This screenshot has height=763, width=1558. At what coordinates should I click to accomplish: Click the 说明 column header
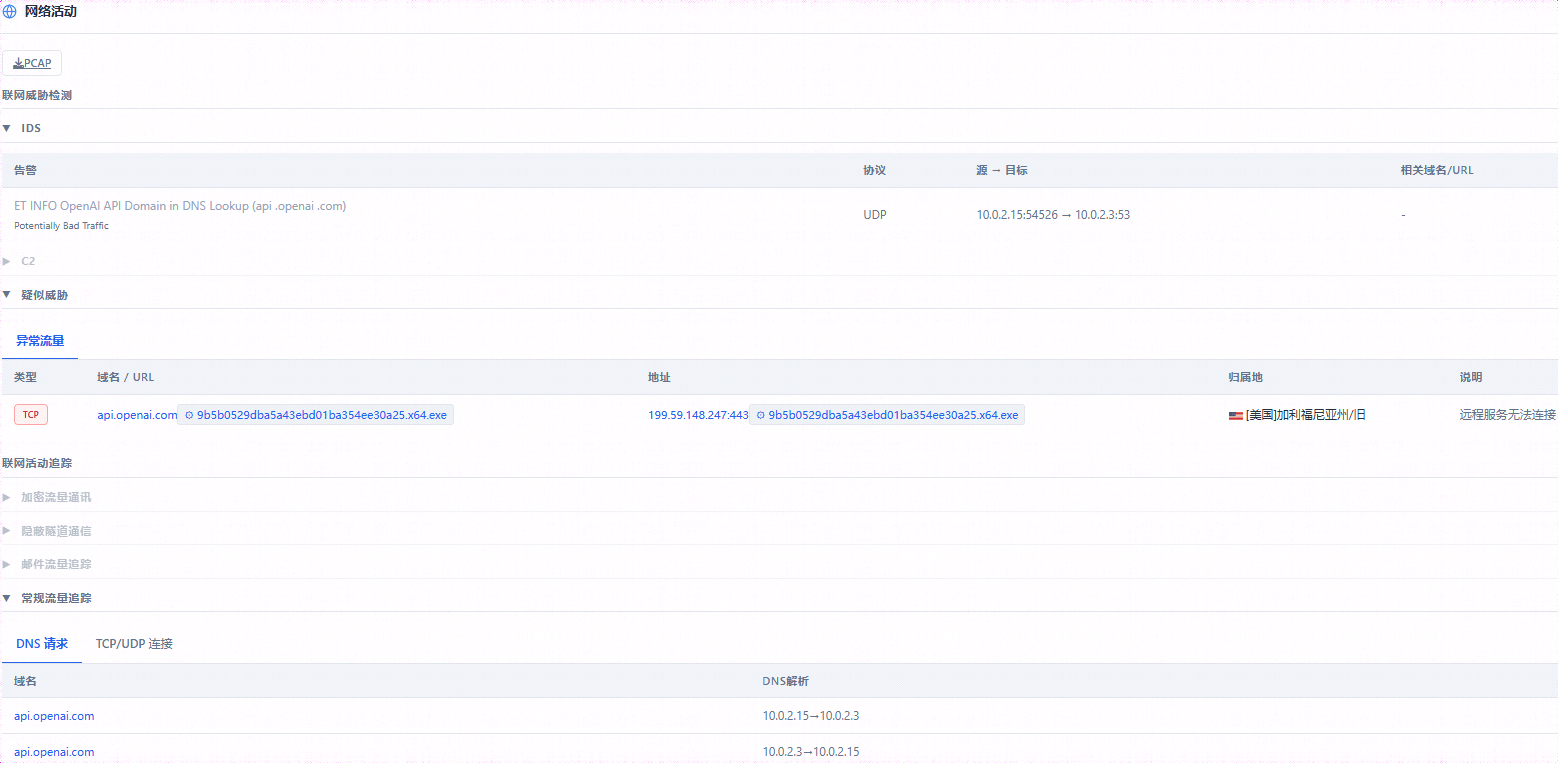(x=1470, y=377)
